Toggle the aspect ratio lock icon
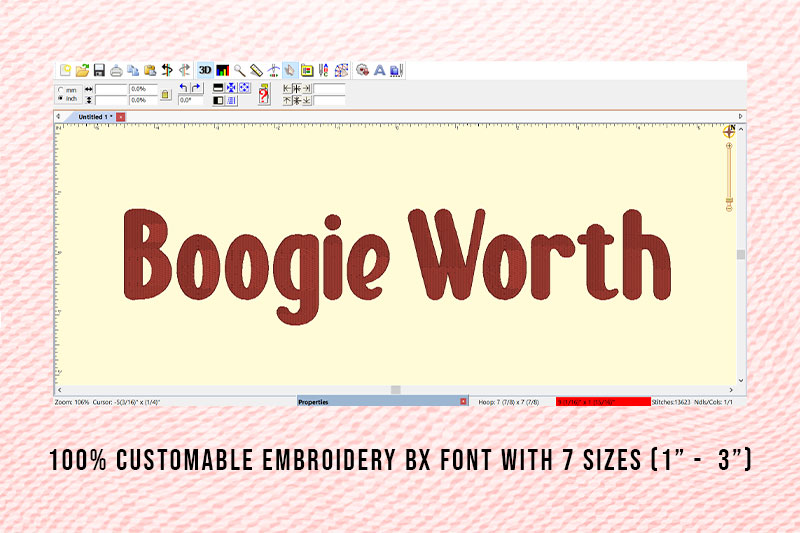 point(165,95)
